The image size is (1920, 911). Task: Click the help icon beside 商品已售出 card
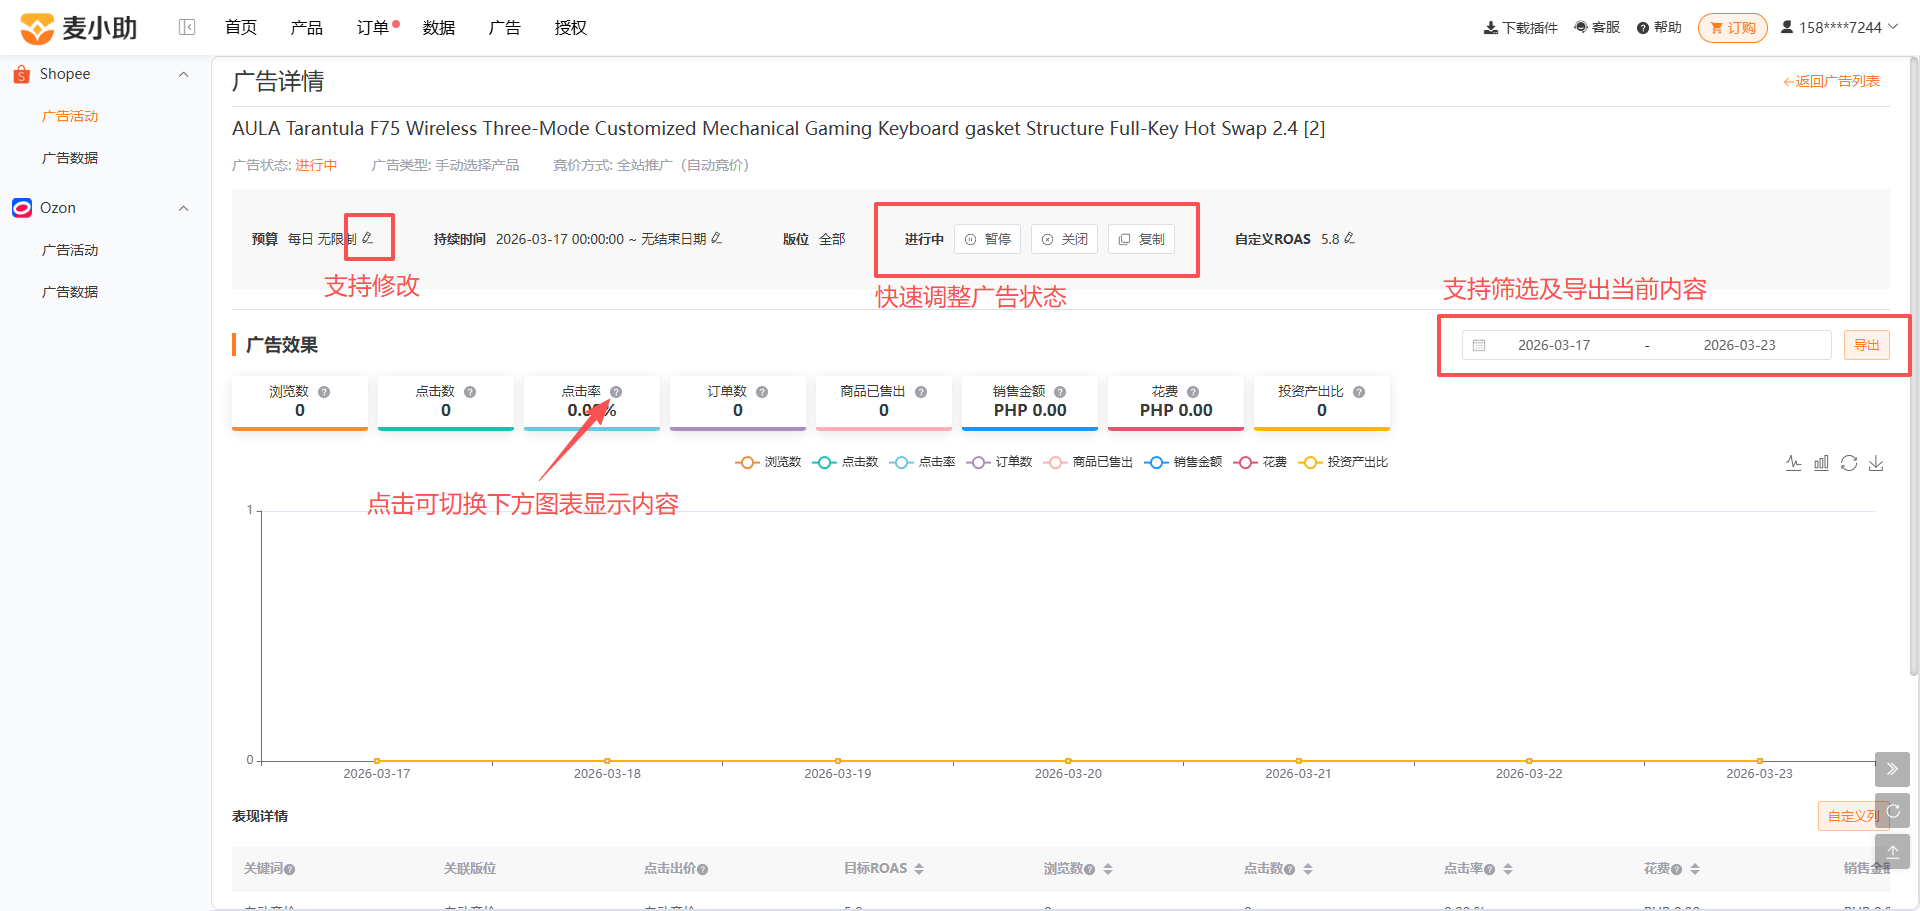[x=921, y=392]
